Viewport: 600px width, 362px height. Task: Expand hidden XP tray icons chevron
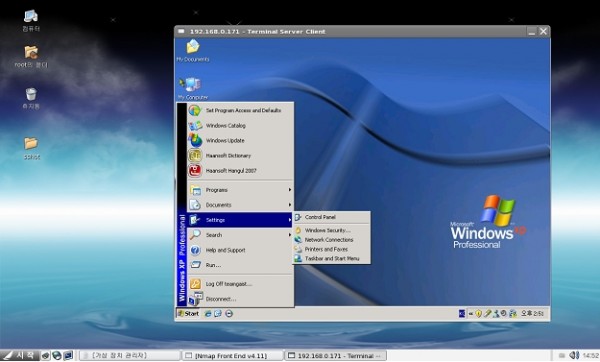click(471, 314)
